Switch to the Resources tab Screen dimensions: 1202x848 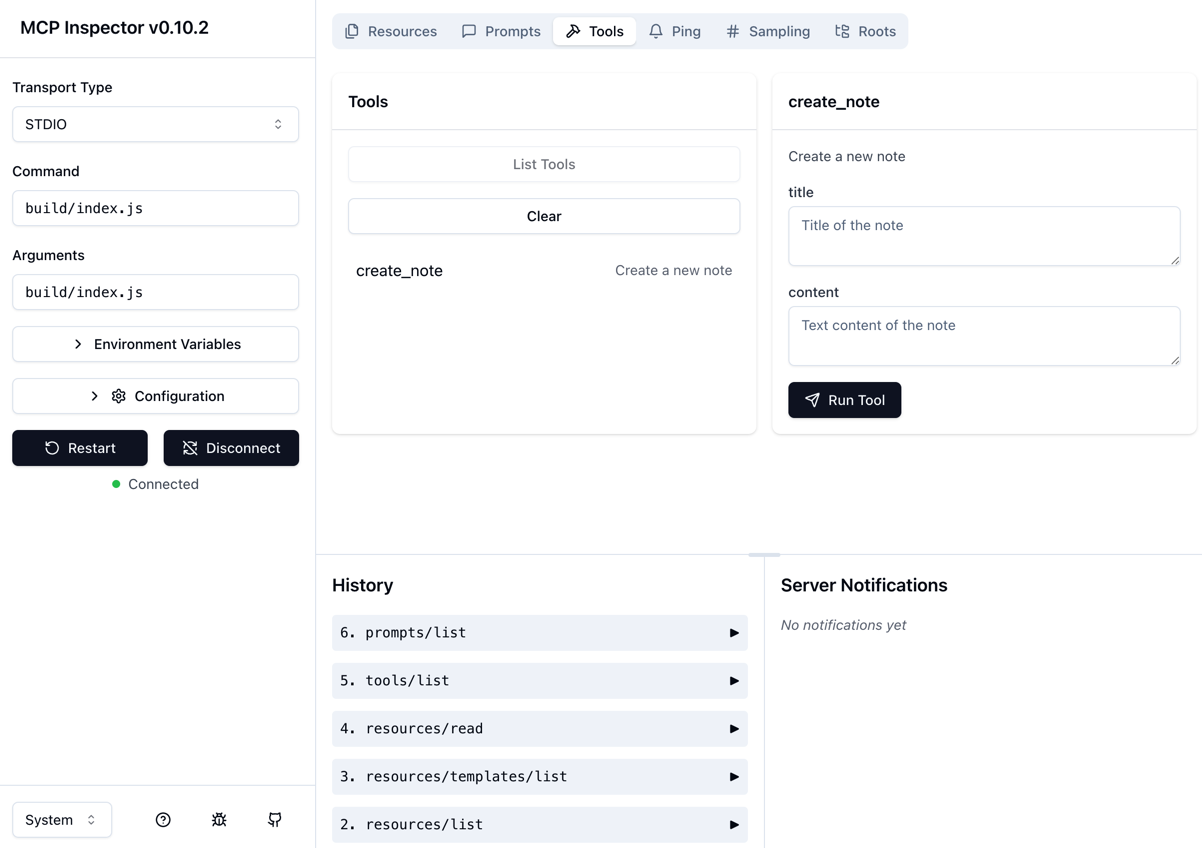[391, 31]
